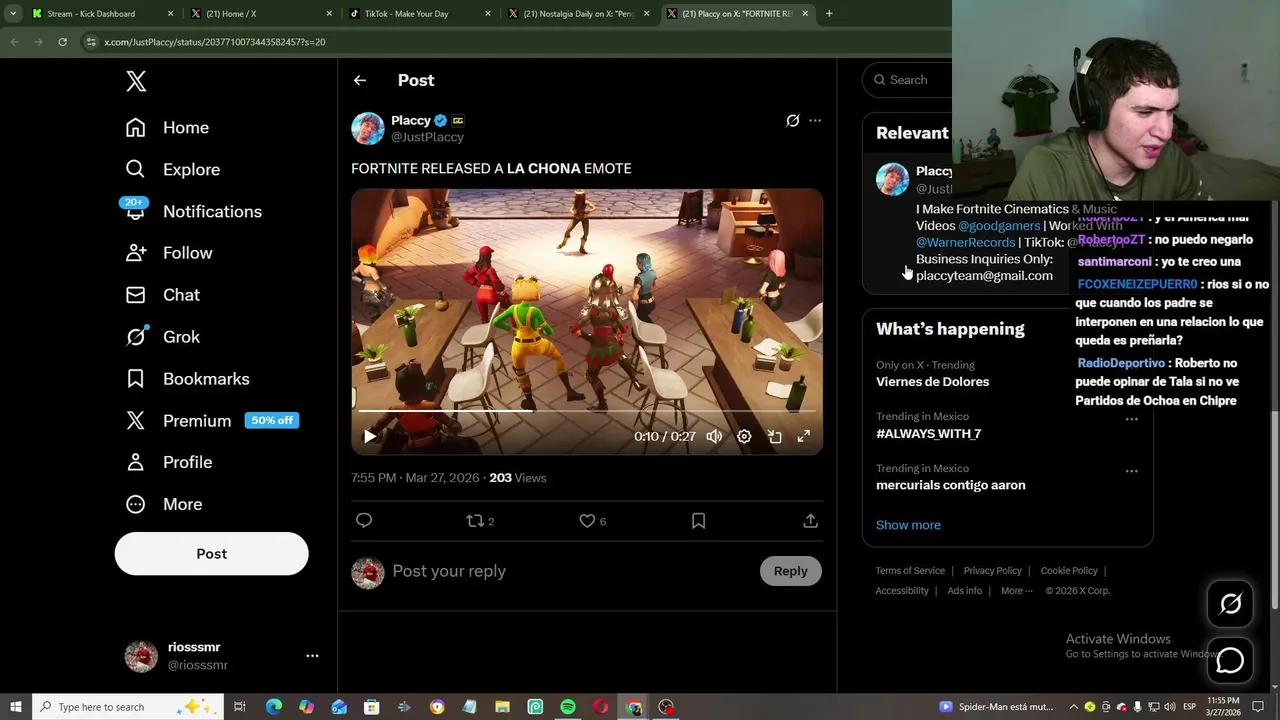
Task: Open the Viernes de Dolores trend
Action: 932,382
